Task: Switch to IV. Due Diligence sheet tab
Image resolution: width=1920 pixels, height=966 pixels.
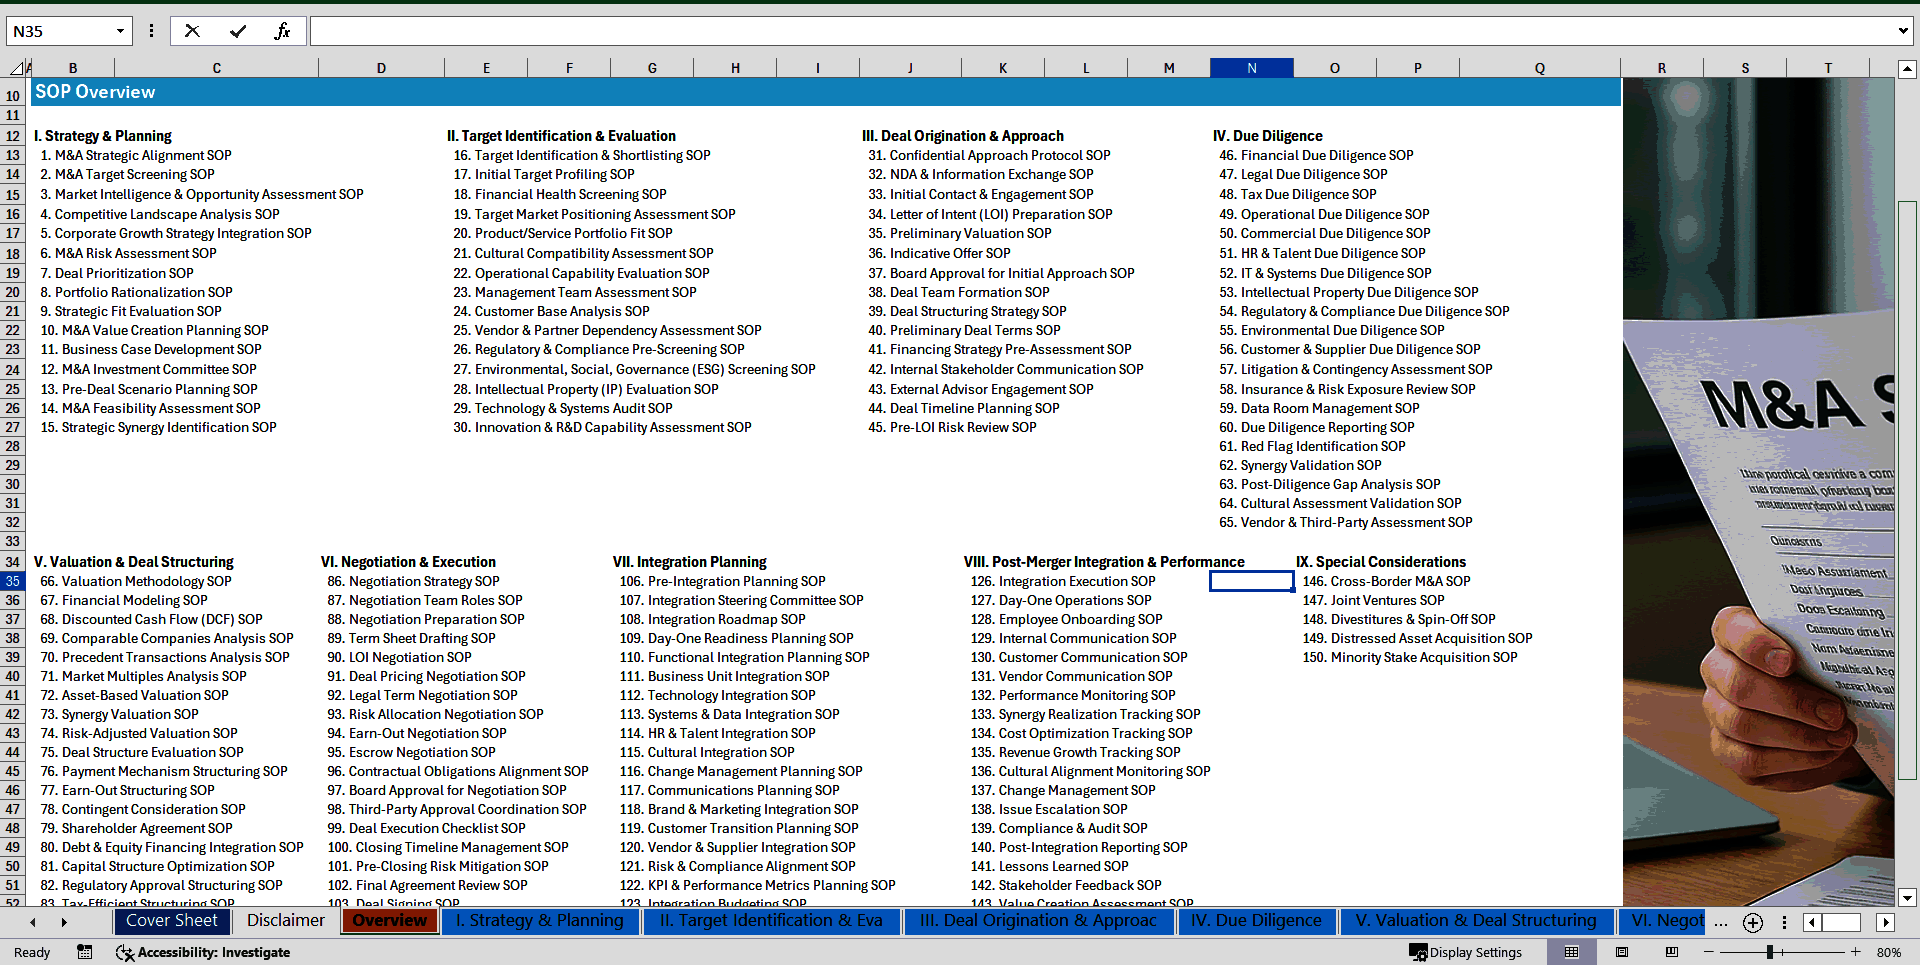Action: (1255, 921)
